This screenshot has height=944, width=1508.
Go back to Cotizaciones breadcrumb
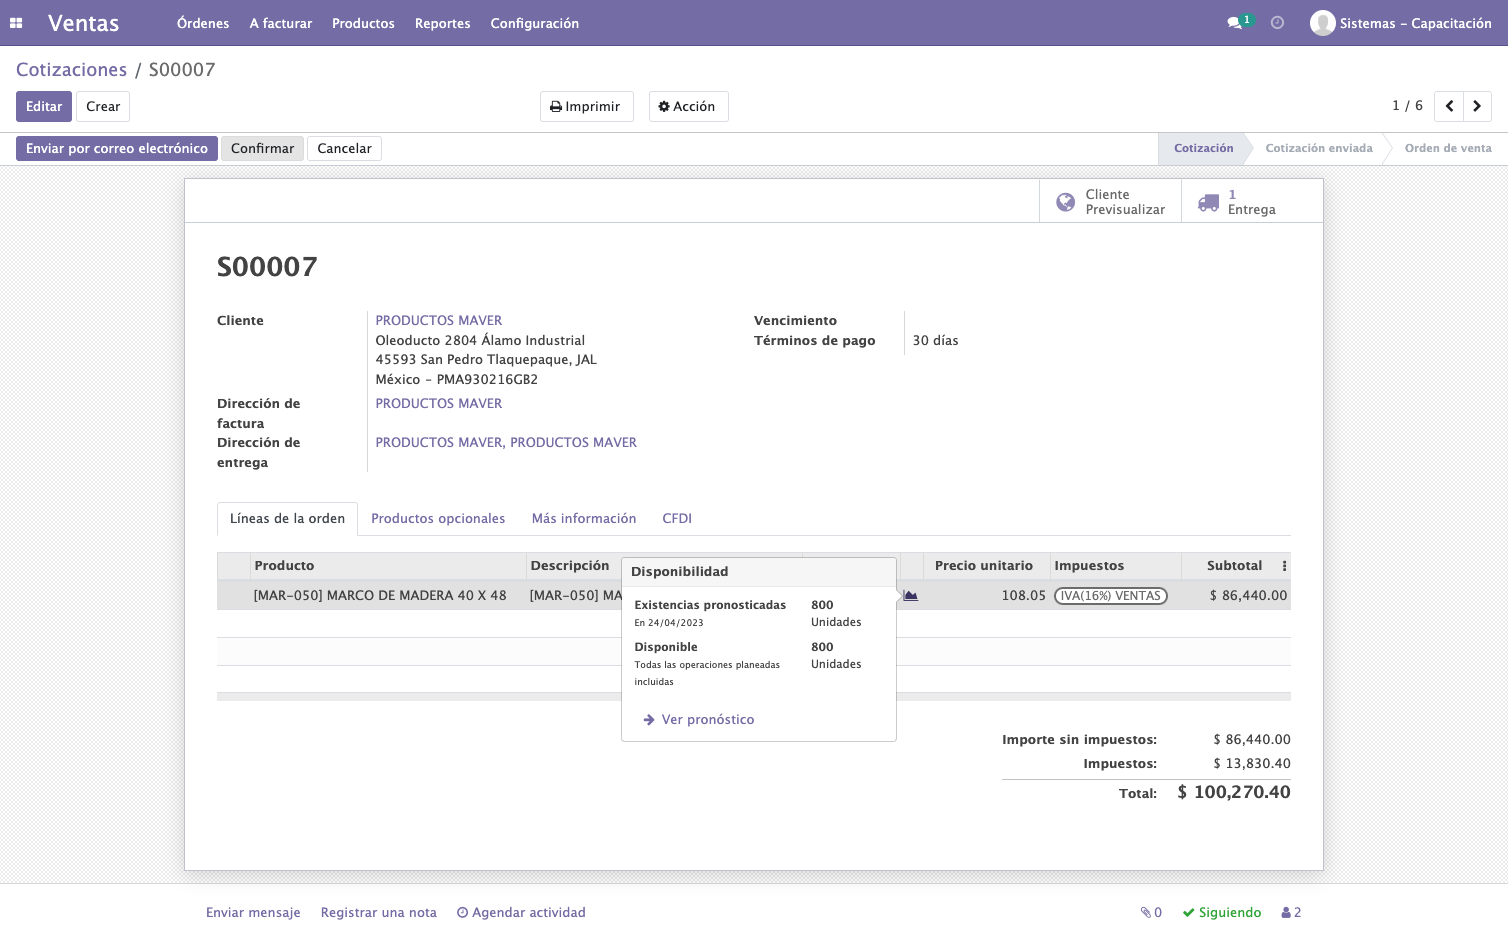point(71,69)
